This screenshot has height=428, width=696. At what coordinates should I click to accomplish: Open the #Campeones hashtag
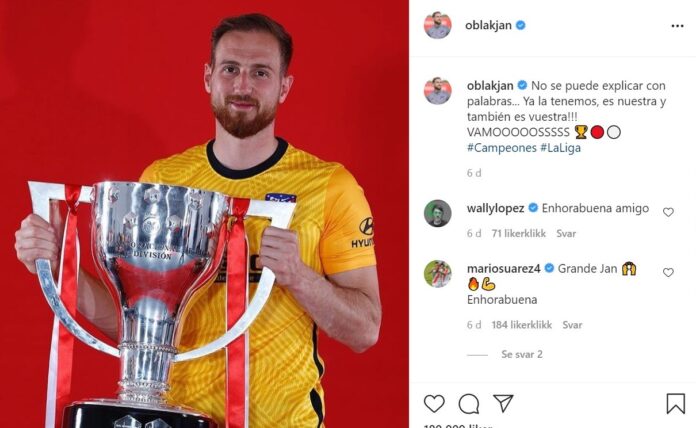[x=502, y=148]
